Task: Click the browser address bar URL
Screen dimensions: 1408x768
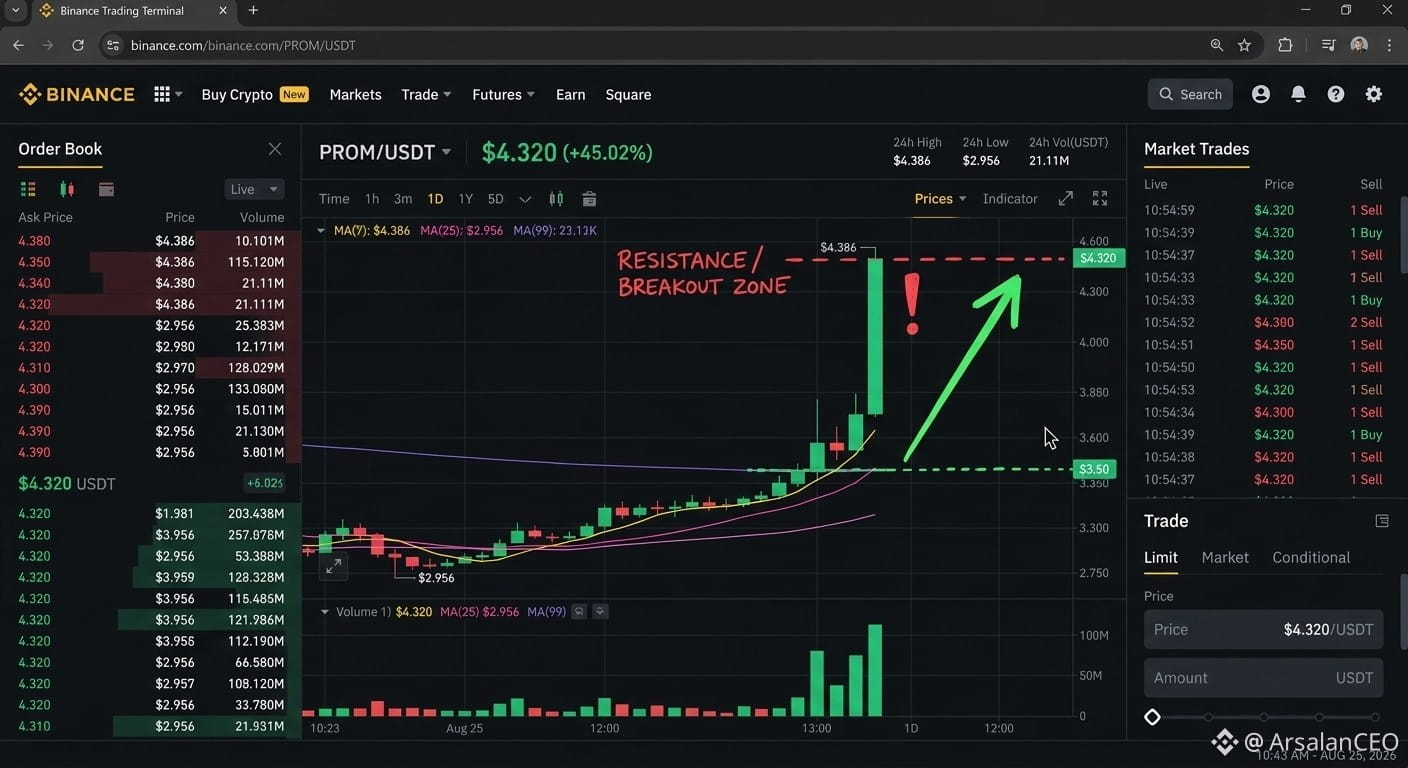Action: click(243, 45)
